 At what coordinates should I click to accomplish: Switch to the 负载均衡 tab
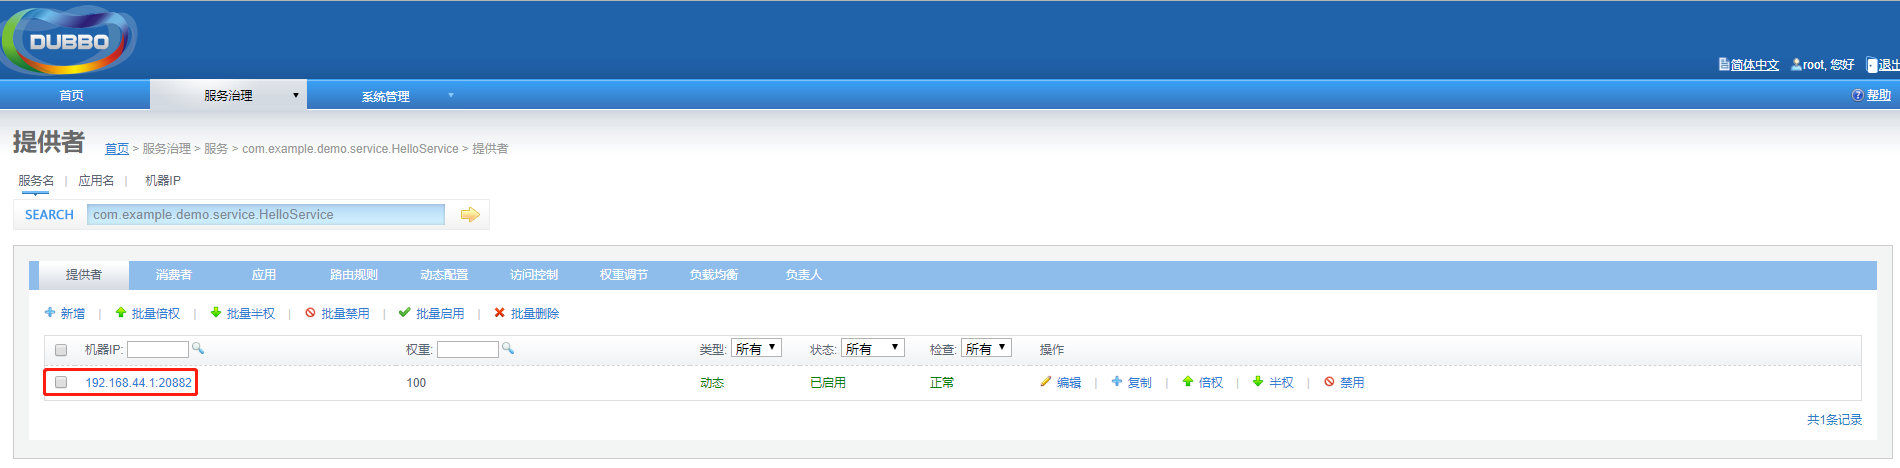(714, 275)
